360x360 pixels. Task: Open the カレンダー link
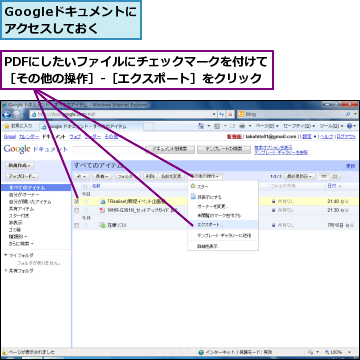[29, 137]
